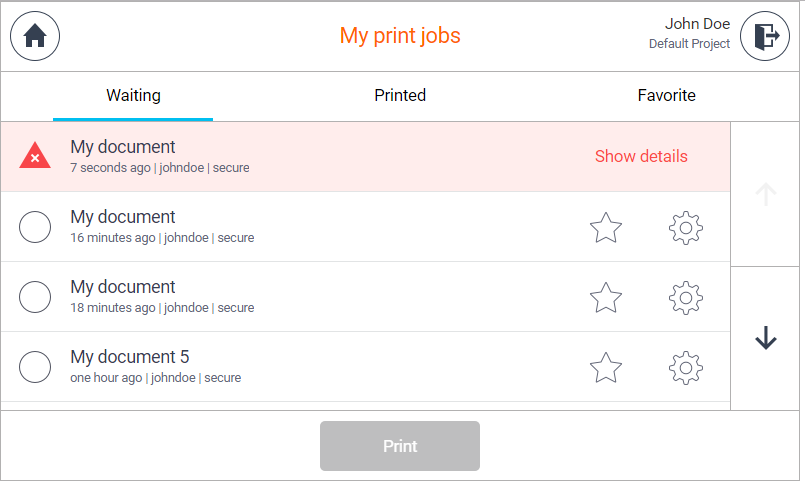
Task: Click the logout icon beside John Doe
Action: pos(765,36)
